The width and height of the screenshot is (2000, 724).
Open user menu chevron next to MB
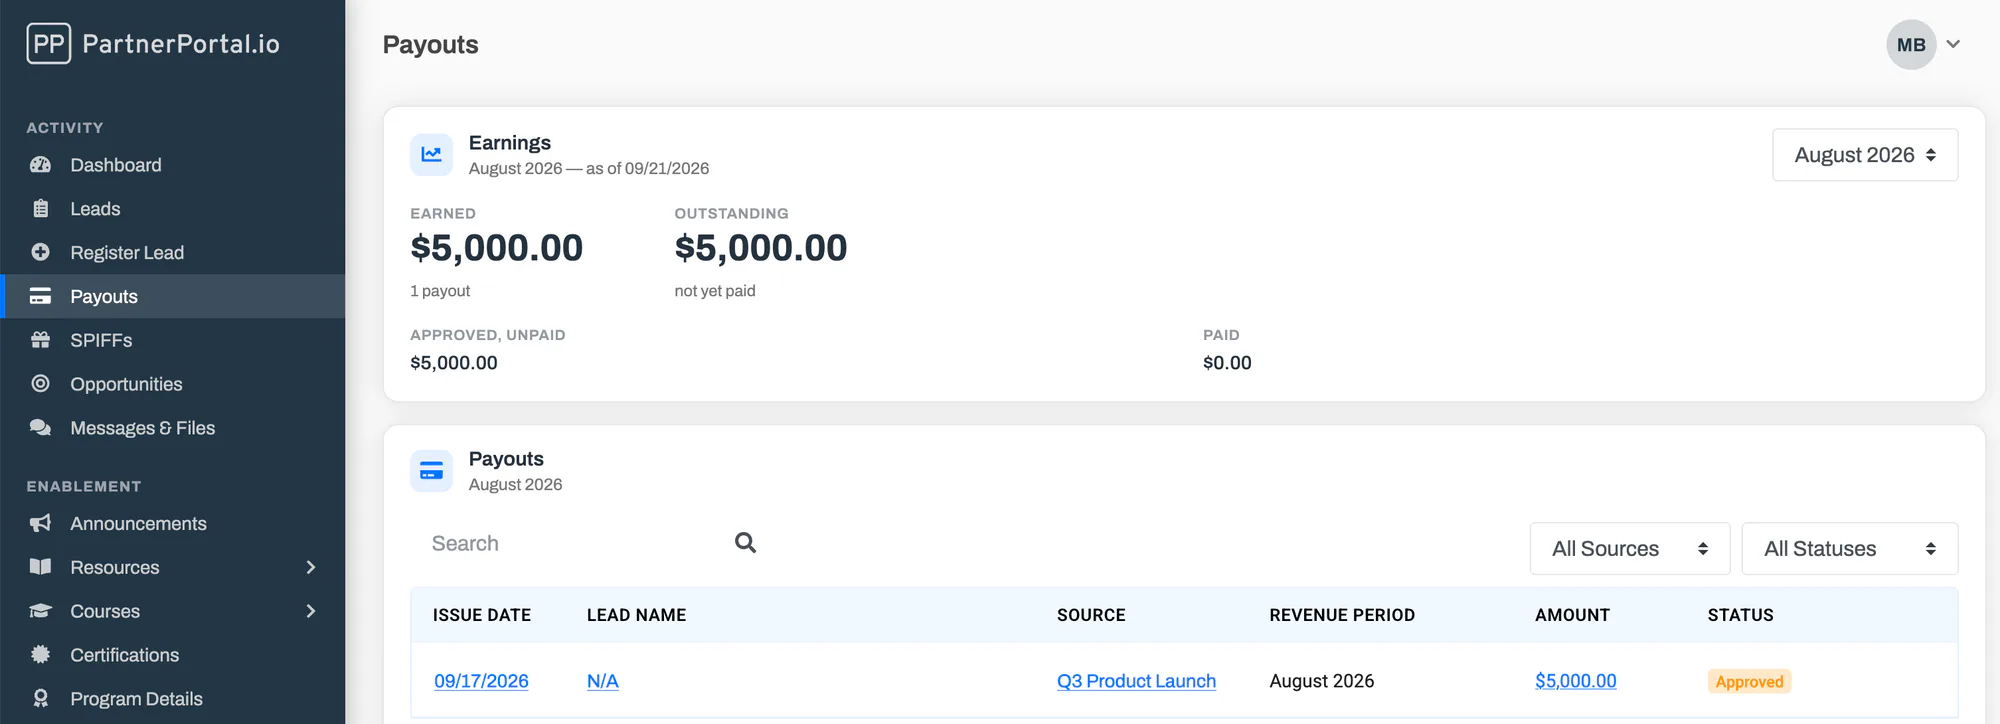pos(1953,44)
